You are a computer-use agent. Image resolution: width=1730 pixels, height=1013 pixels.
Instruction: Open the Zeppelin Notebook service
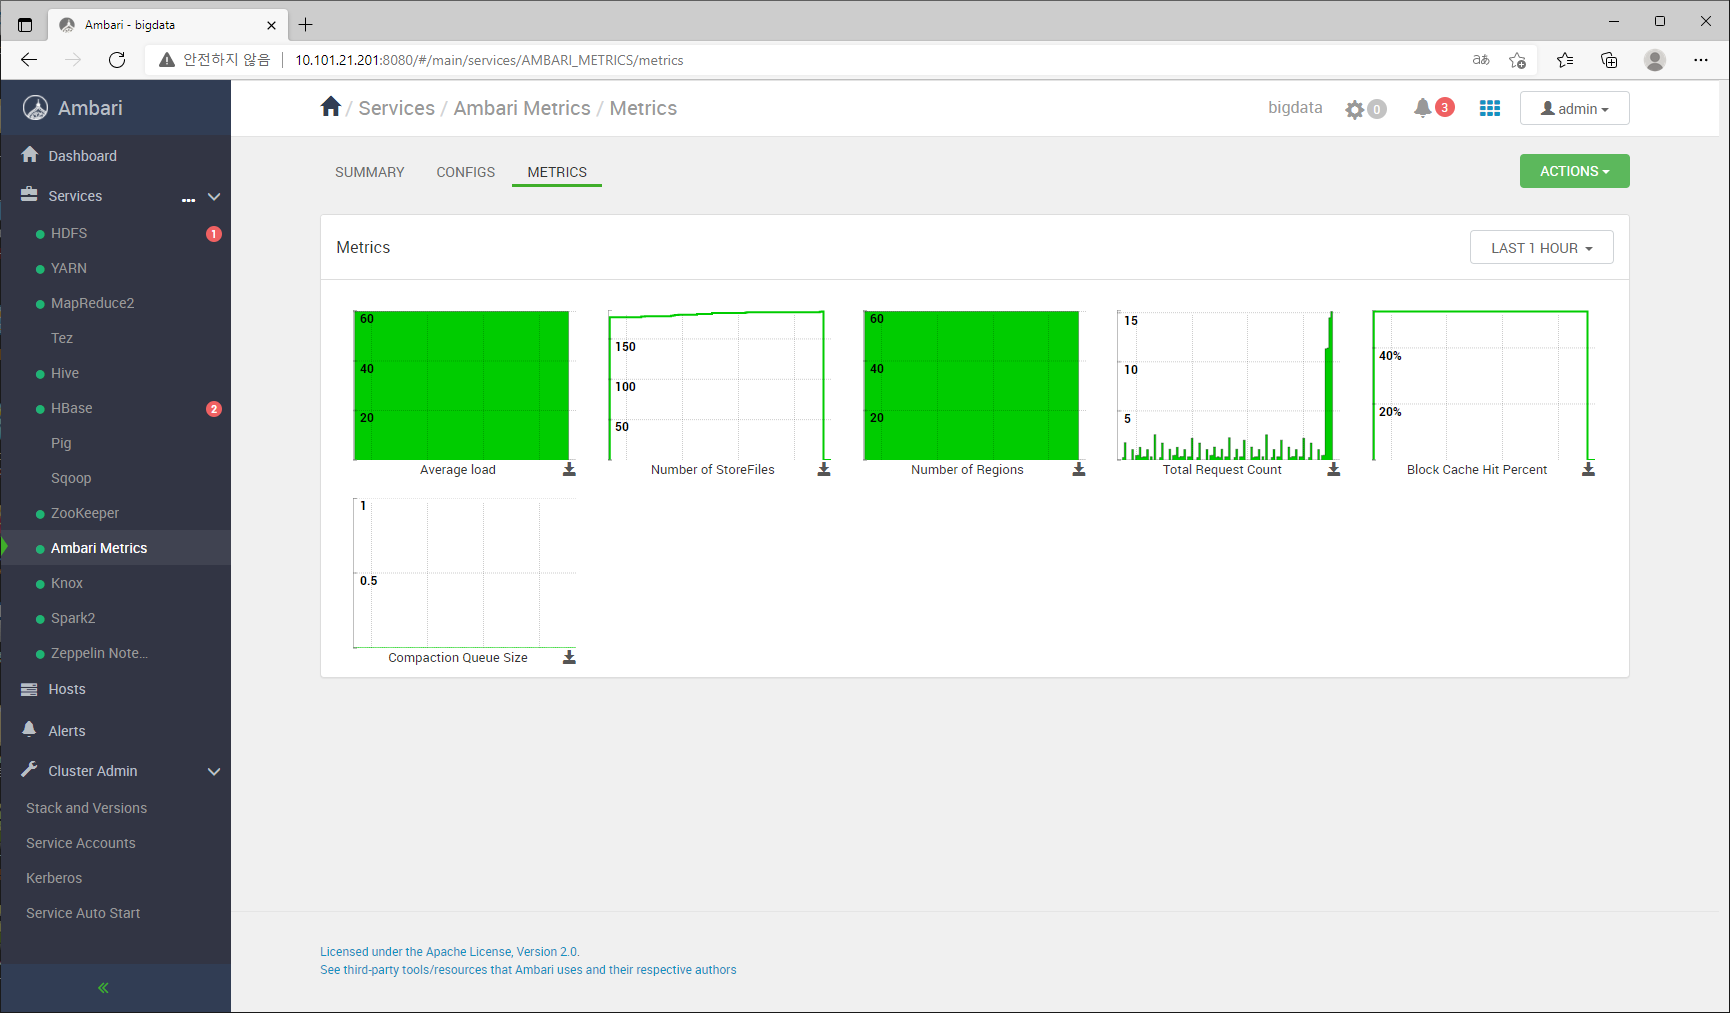pos(99,653)
